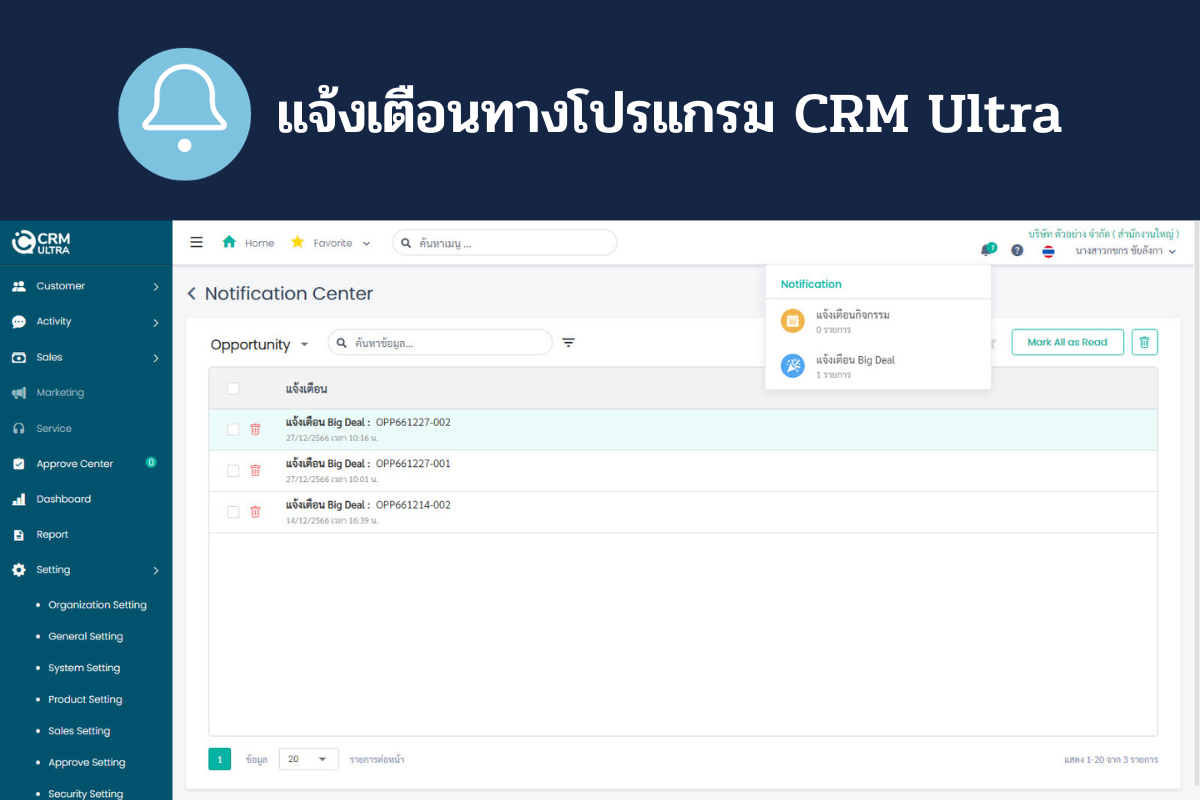The width and height of the screenshot is (1200, 800).
Task: Open แจ้งเตือนกิจกรรม notification entry
Action: [878, 321]
